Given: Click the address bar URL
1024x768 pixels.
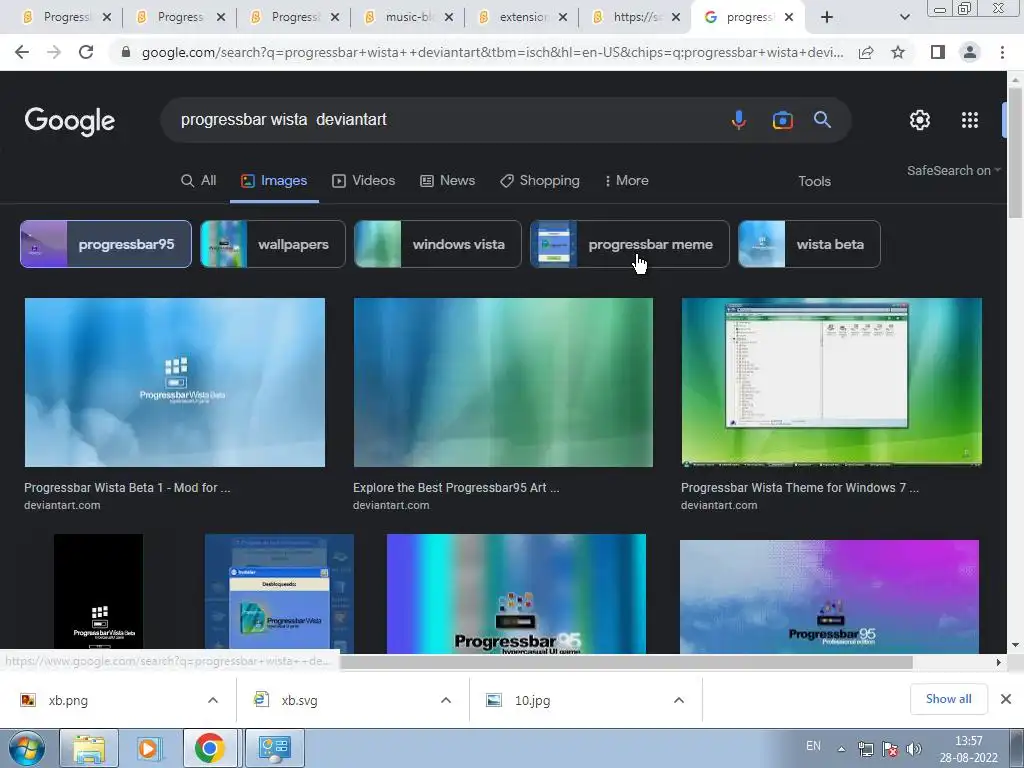Looking at the screenshot, I should click(x=492, y=52).
